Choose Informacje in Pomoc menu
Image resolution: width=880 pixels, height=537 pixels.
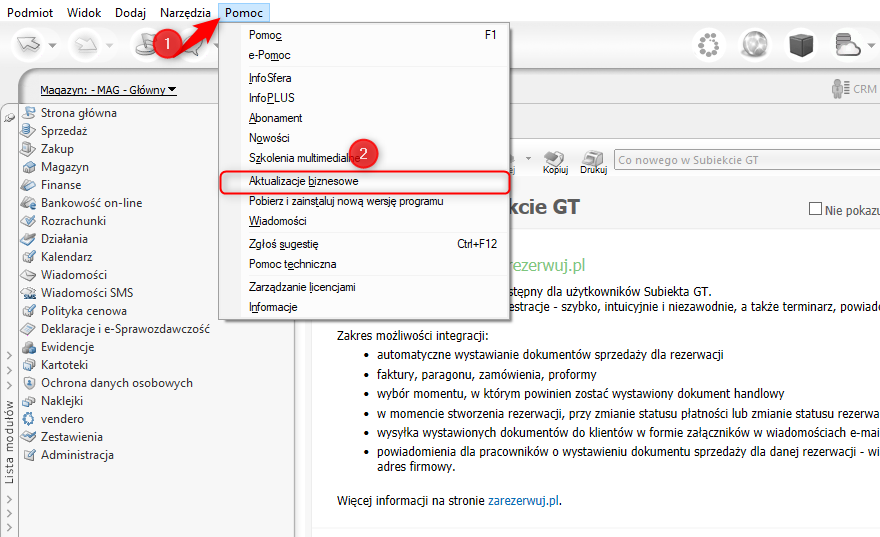pos(364,307)
